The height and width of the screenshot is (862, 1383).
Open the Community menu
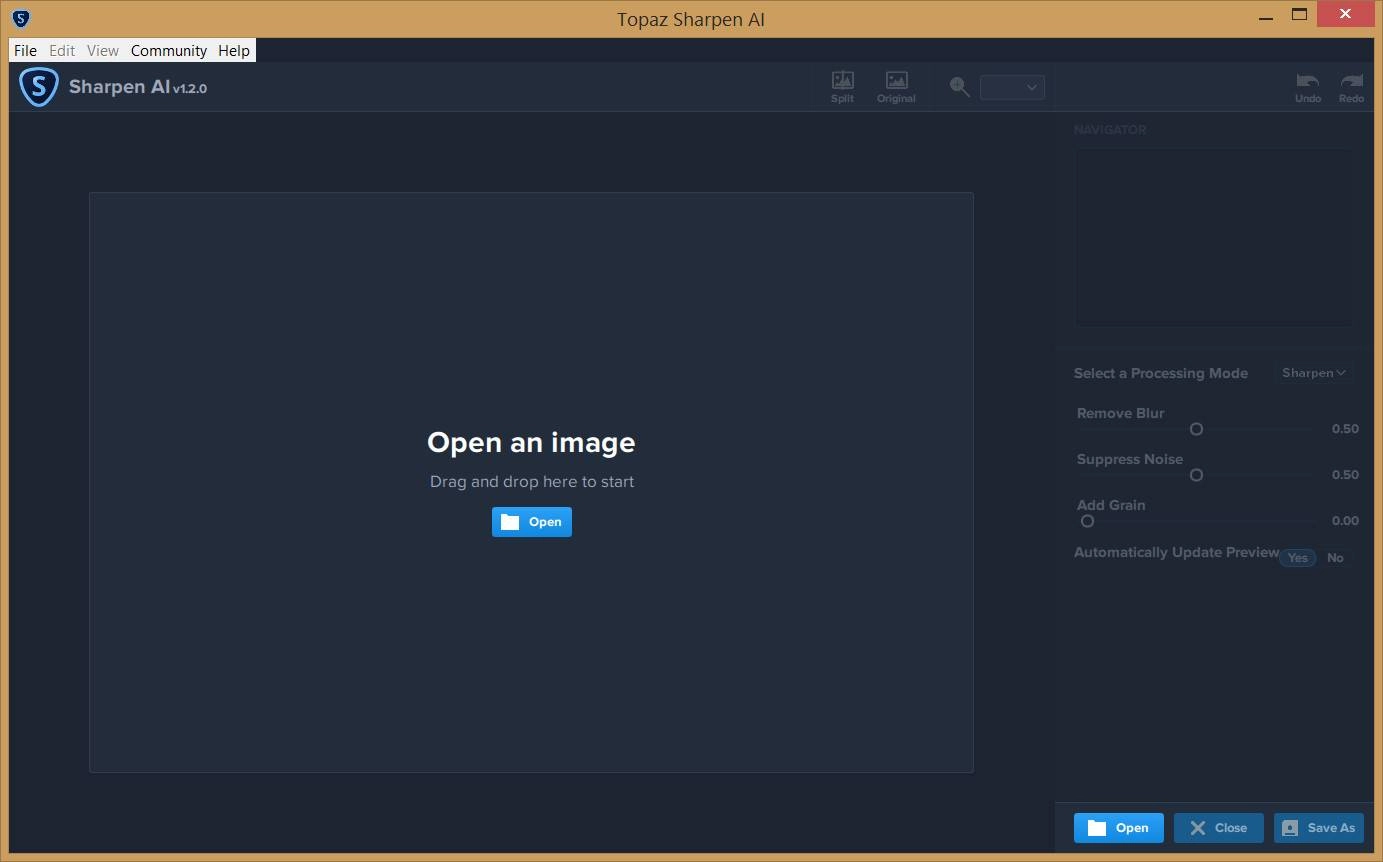coord(169,50)
